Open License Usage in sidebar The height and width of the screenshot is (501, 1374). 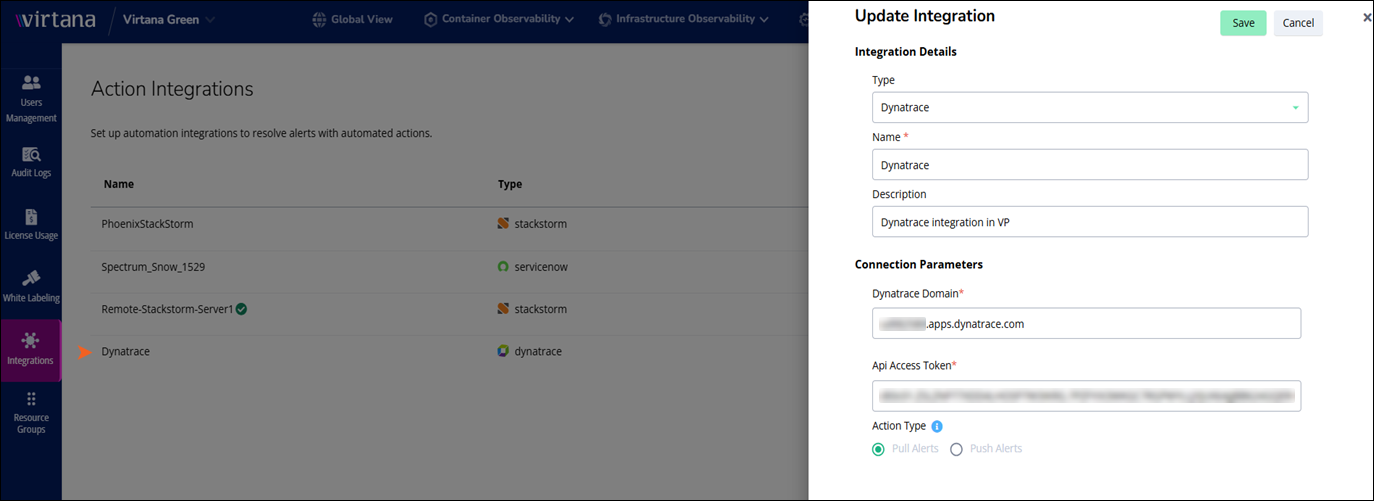point(31,225)
